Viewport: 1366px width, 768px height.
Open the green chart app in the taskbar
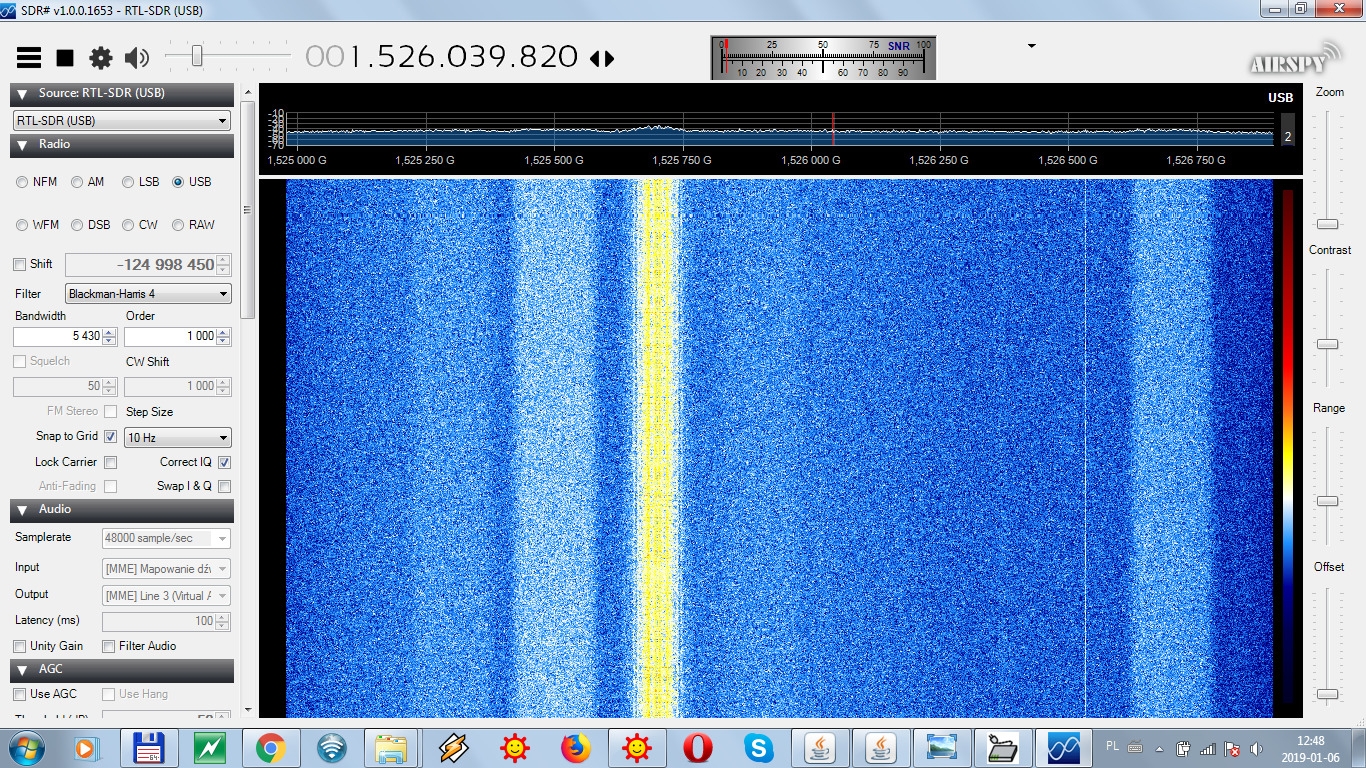(x=210, y=748)
